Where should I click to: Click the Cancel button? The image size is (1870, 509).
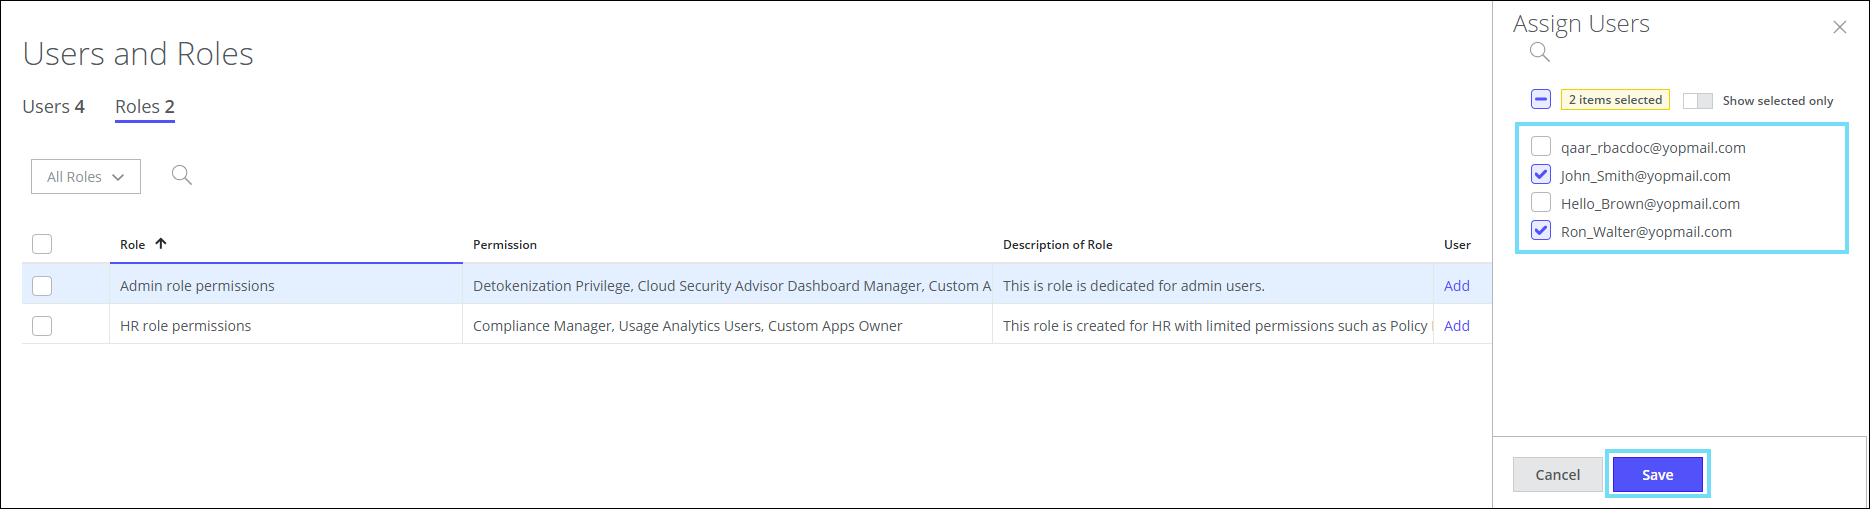[1557, 475]
